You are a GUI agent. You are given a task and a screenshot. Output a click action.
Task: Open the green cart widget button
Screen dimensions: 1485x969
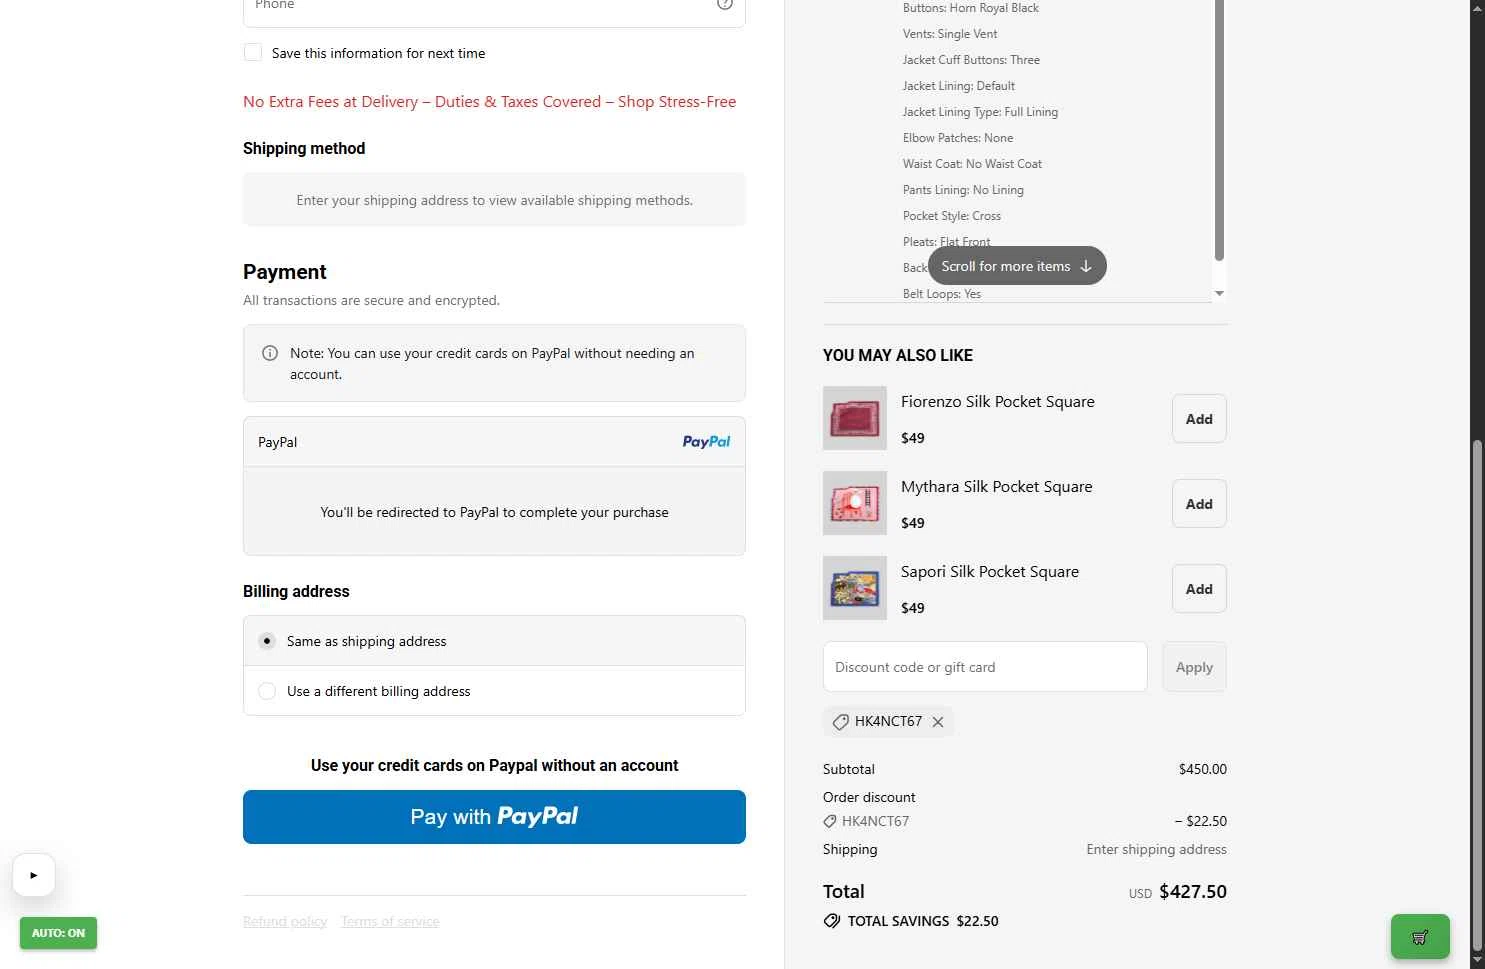coord(1420,937)
